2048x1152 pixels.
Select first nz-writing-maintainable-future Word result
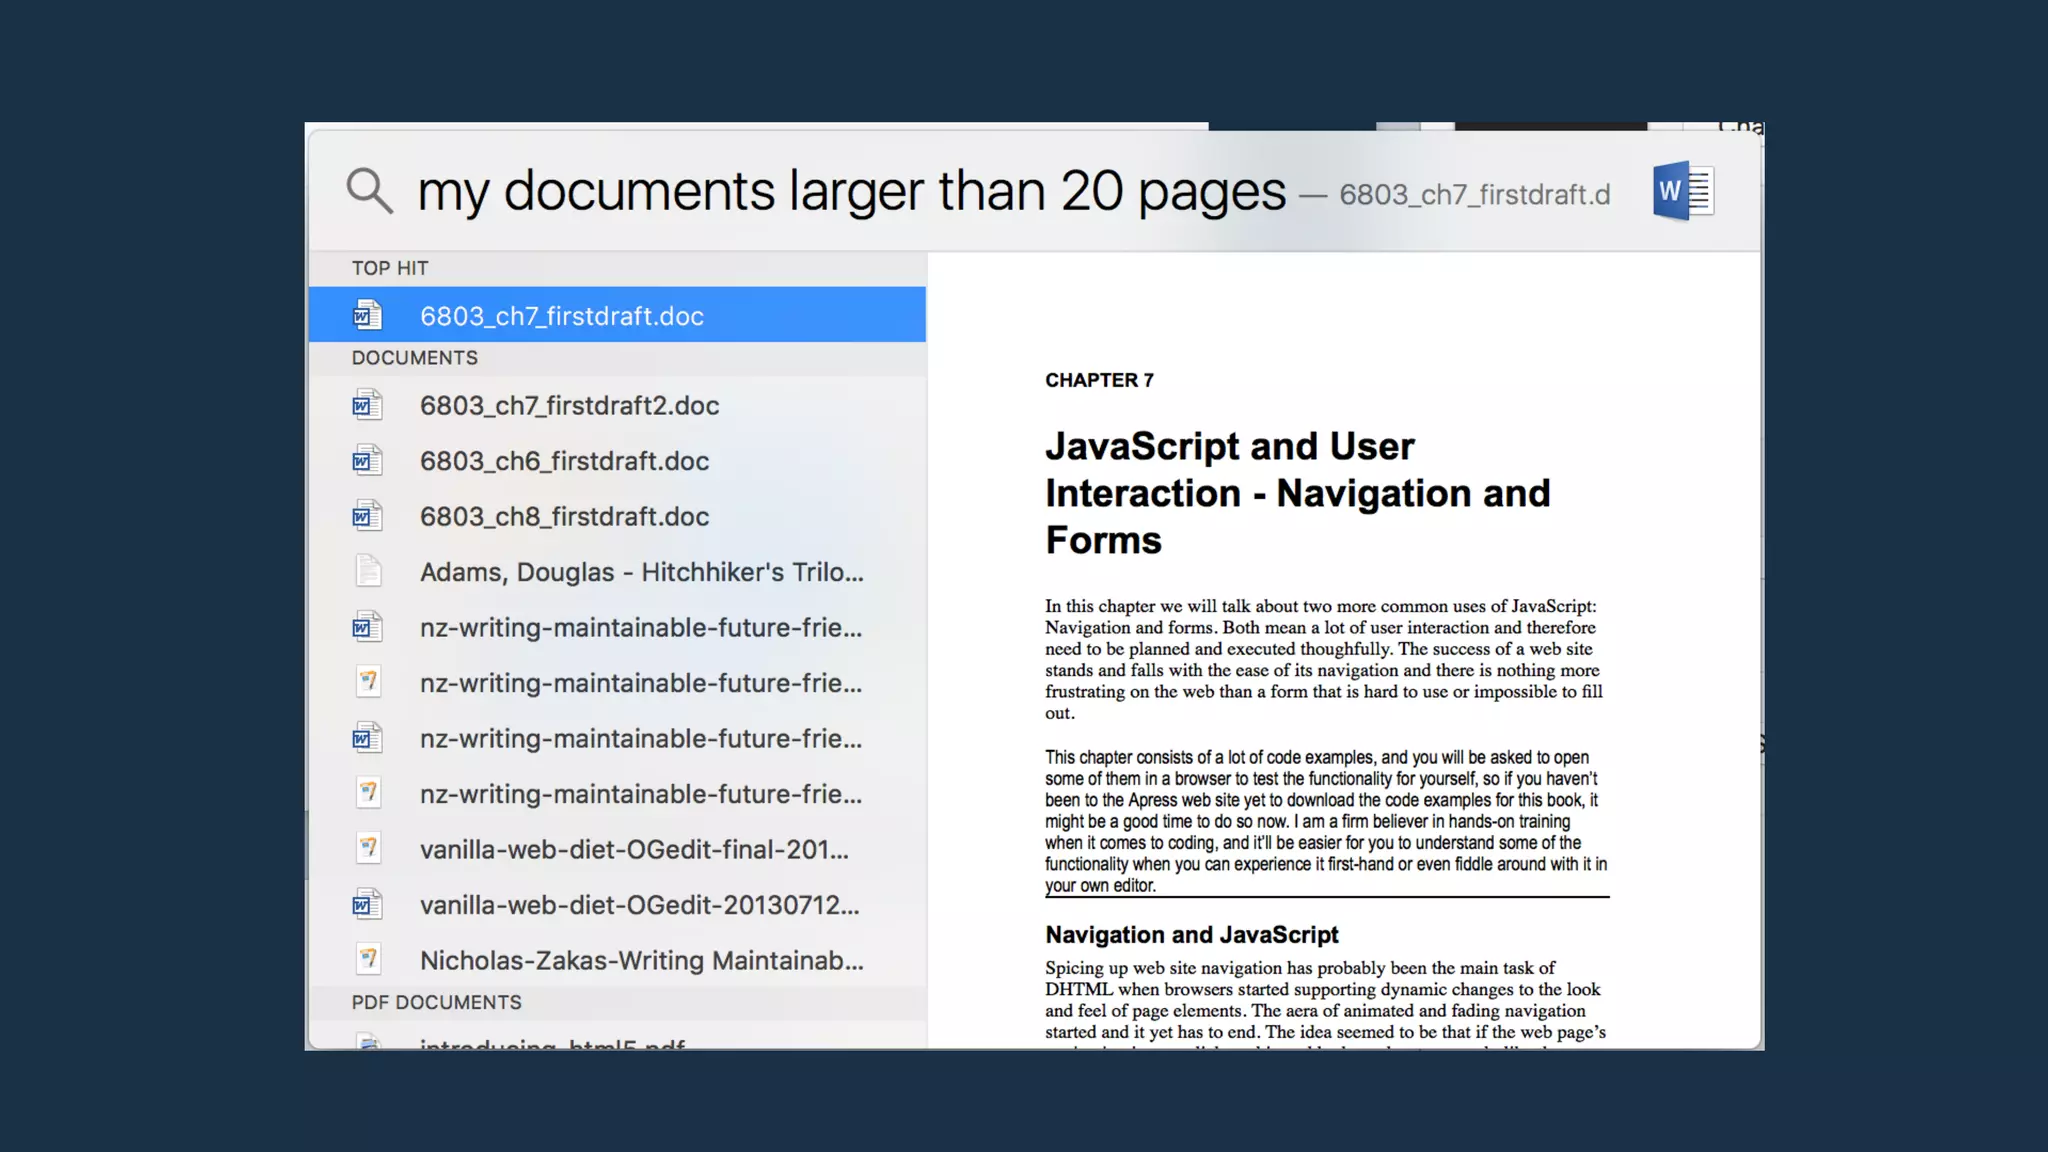[640, 628]
